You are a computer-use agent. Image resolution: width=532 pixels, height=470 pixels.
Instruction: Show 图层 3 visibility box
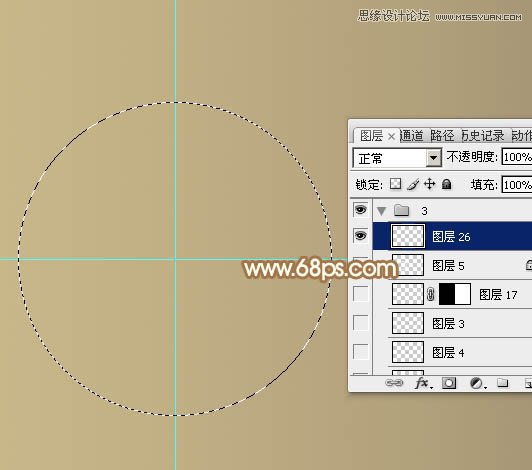pyautogui.click(x=360, y=323)
